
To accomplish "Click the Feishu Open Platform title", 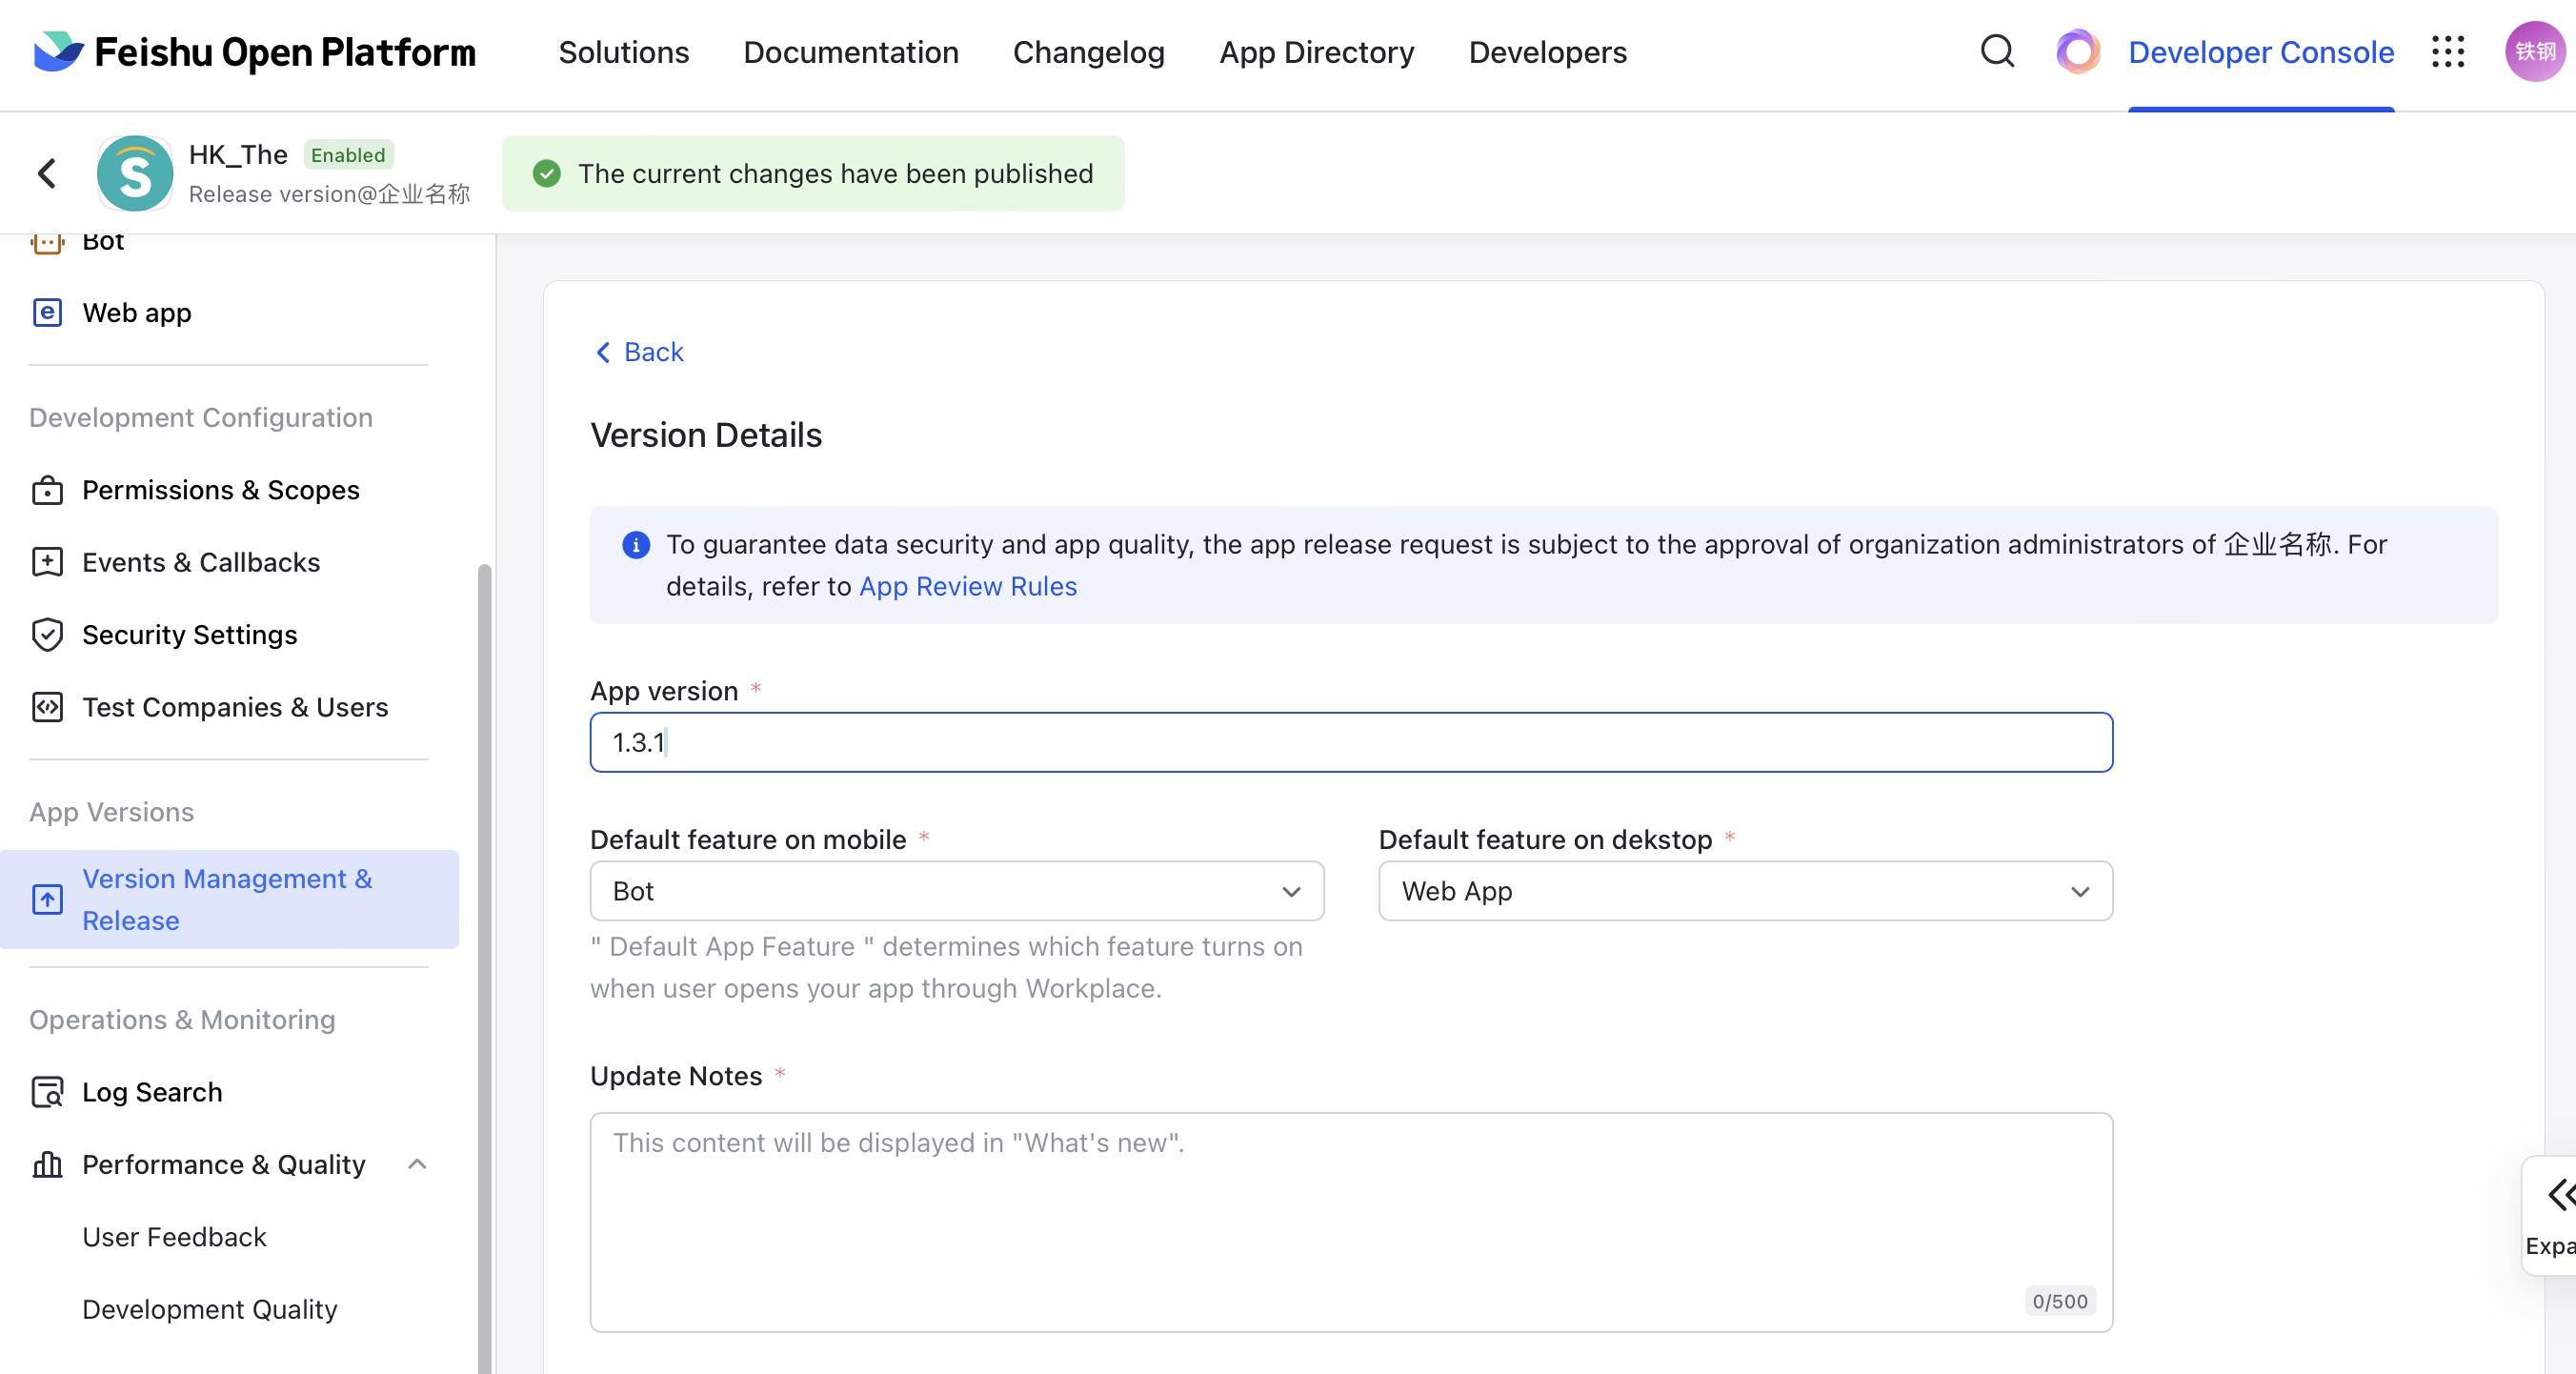I will 285,52.
